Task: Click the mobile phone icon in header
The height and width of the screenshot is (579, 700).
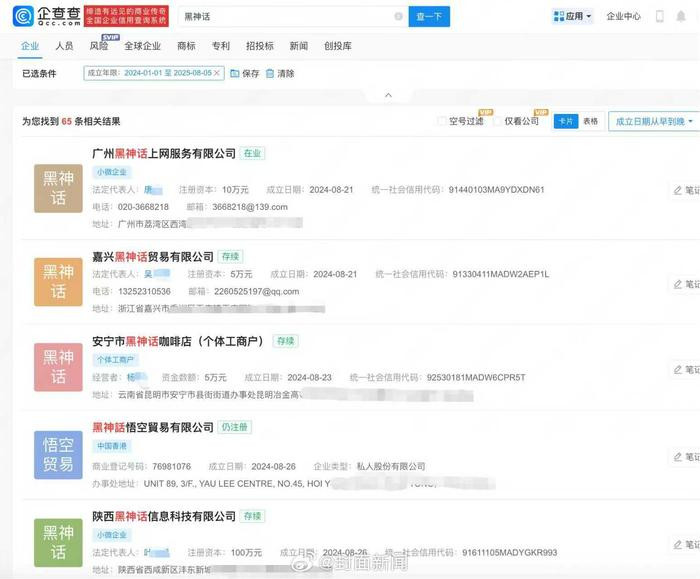Action: tap(659, 17)
